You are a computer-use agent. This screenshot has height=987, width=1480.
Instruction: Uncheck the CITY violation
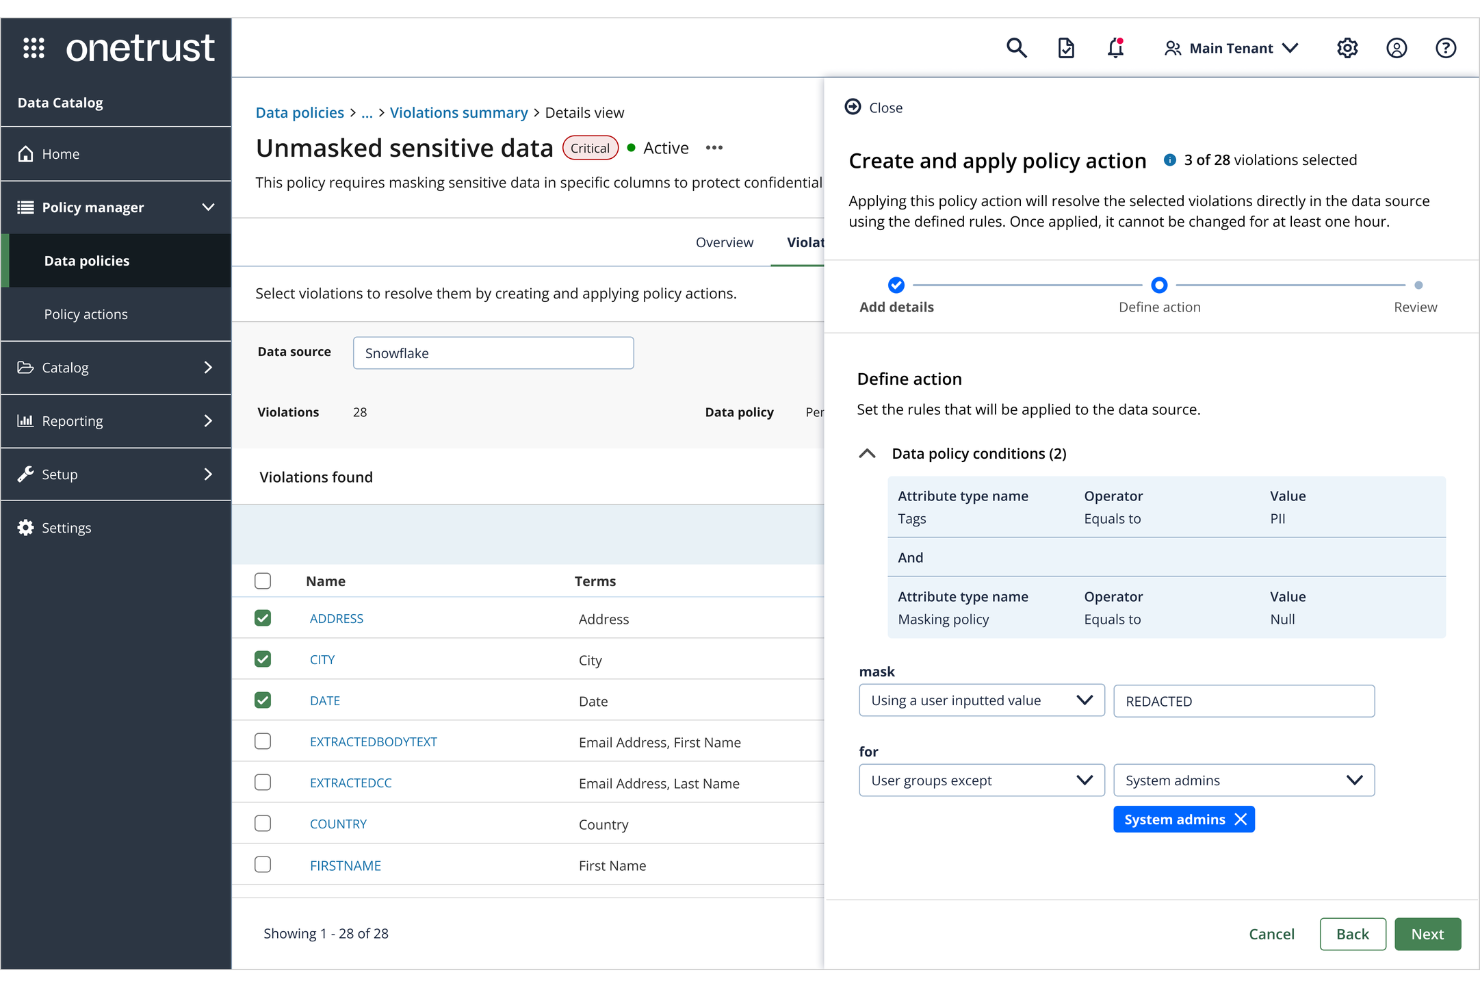(x=262, y=658)
